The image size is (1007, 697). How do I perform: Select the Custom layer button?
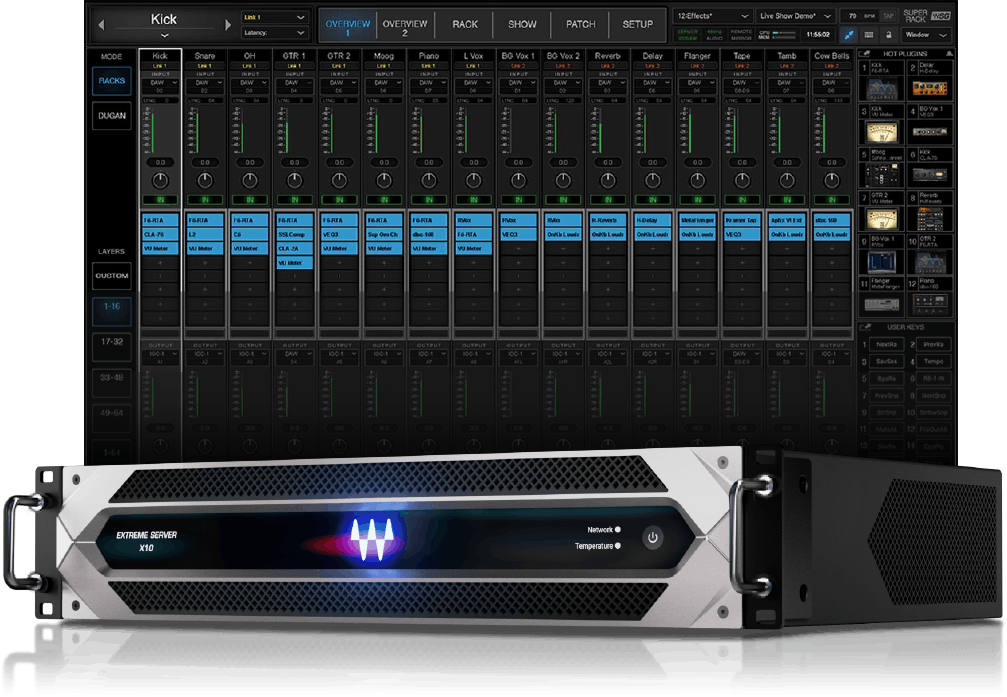tap(112, 276)
